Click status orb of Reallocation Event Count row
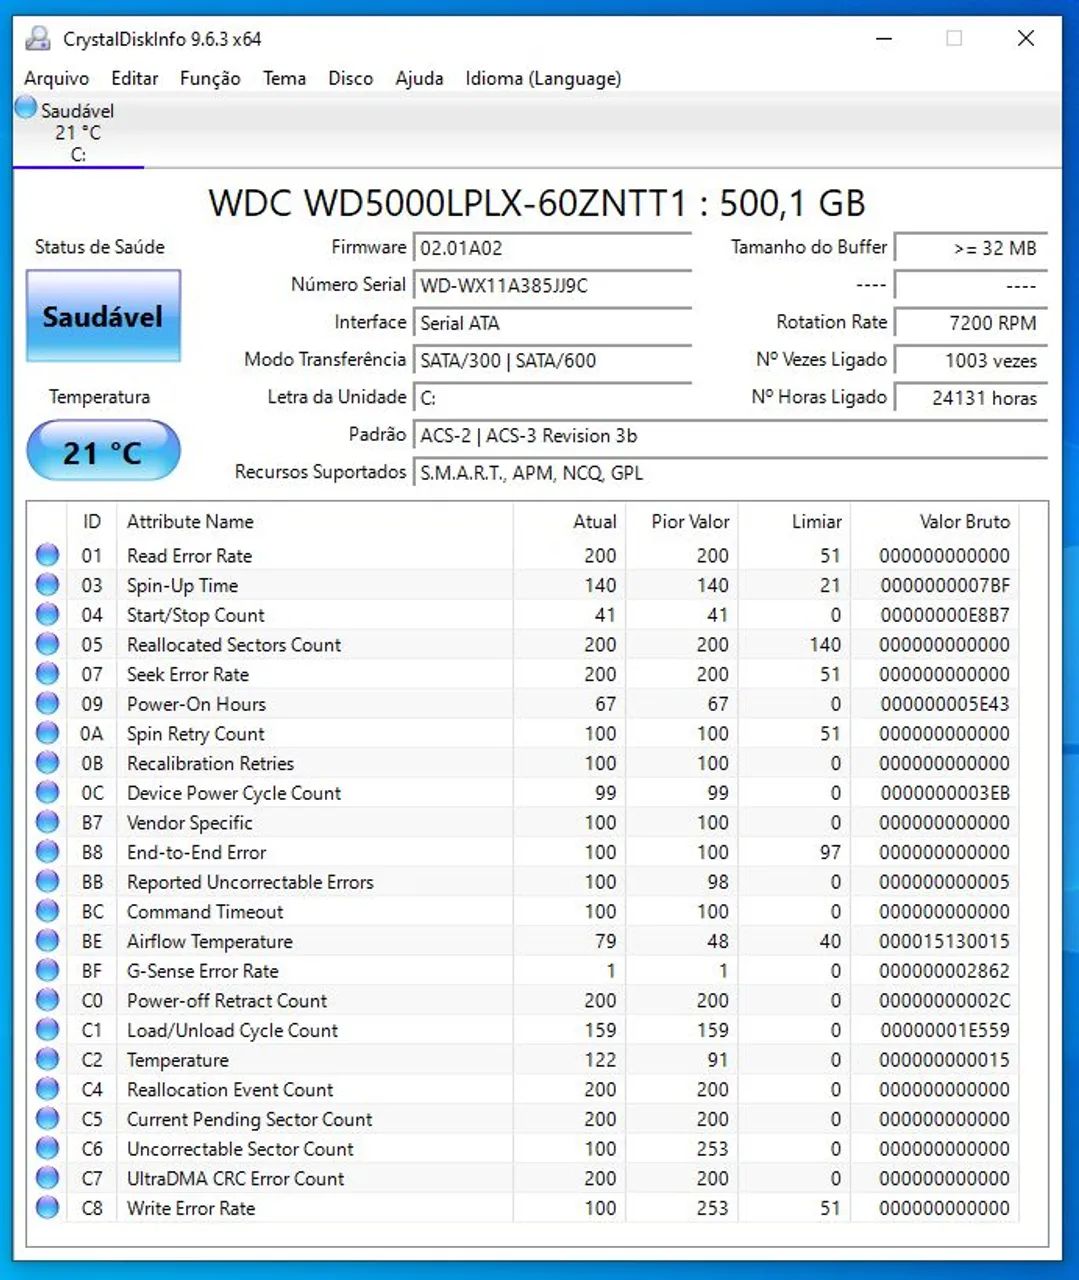The width and height of the screenshot is (1079, 1280). click(47, 1089)
